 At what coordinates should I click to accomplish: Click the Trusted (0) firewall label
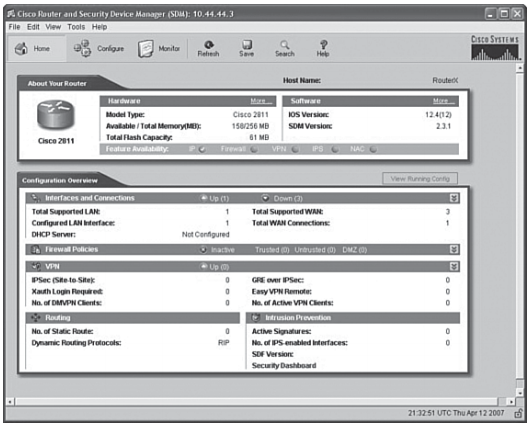[272, 250]
